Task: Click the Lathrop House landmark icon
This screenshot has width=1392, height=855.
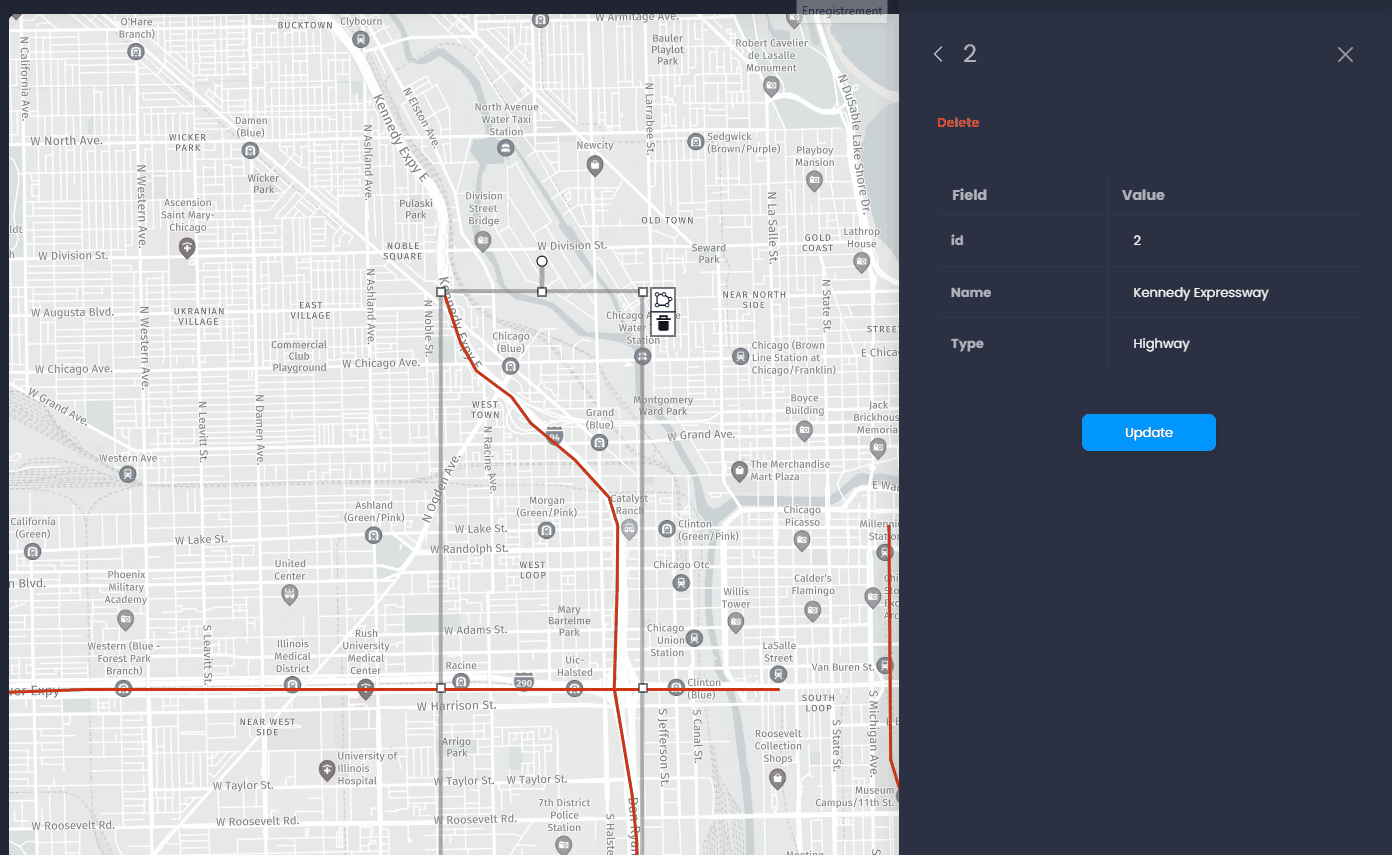Action: click(862, 262)
